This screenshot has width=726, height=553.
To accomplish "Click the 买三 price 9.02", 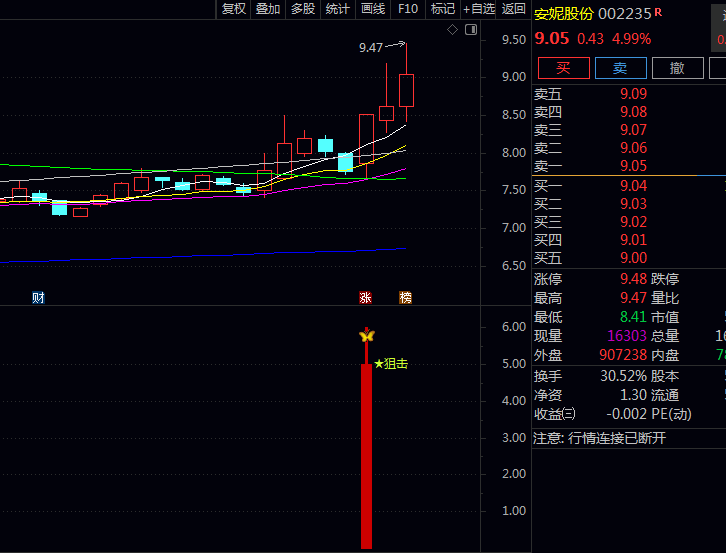I will click(x=633, y=222).
